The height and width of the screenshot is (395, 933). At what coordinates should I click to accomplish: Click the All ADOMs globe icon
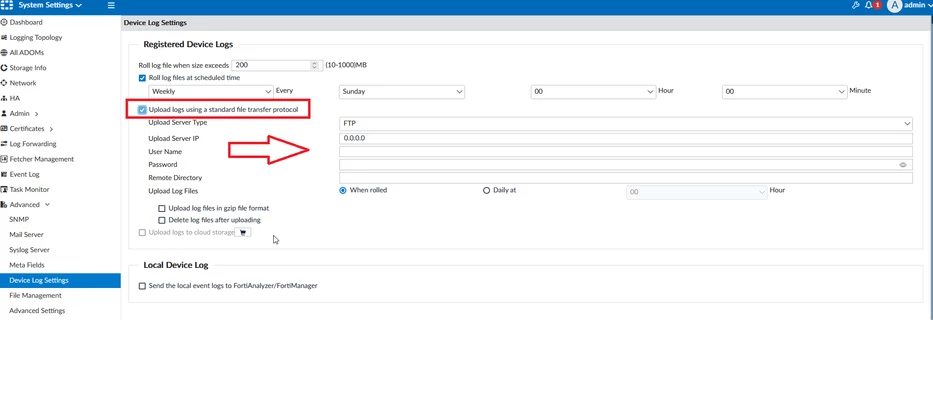(4, 52)
